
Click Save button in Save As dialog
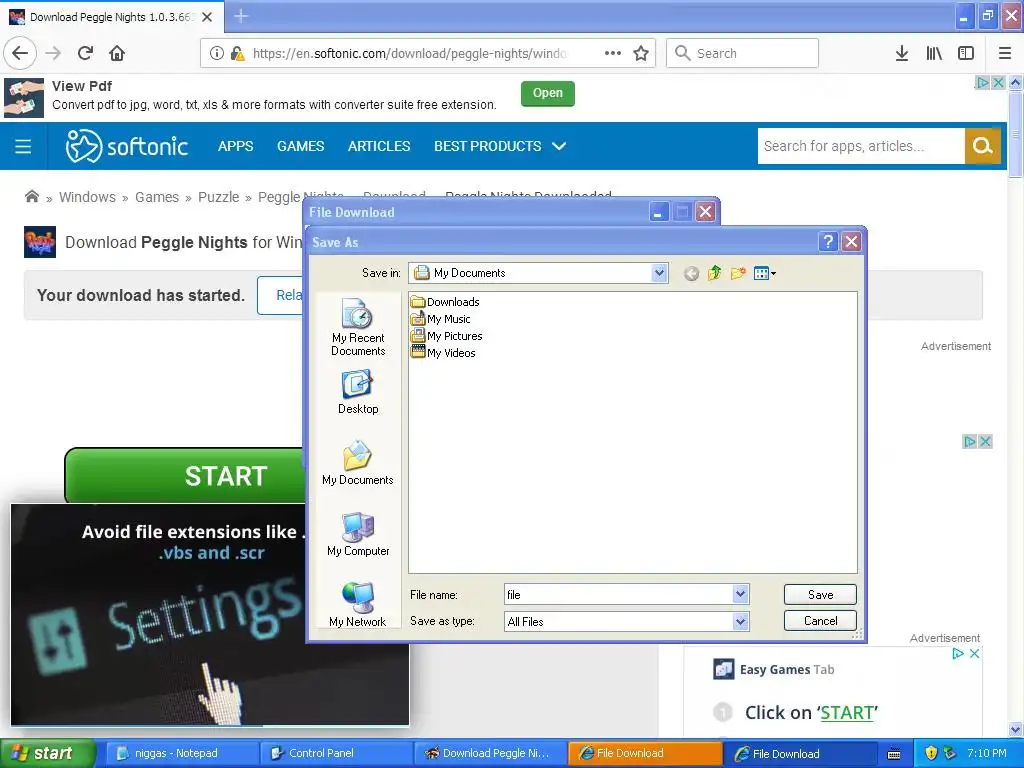tap(820, 594)
